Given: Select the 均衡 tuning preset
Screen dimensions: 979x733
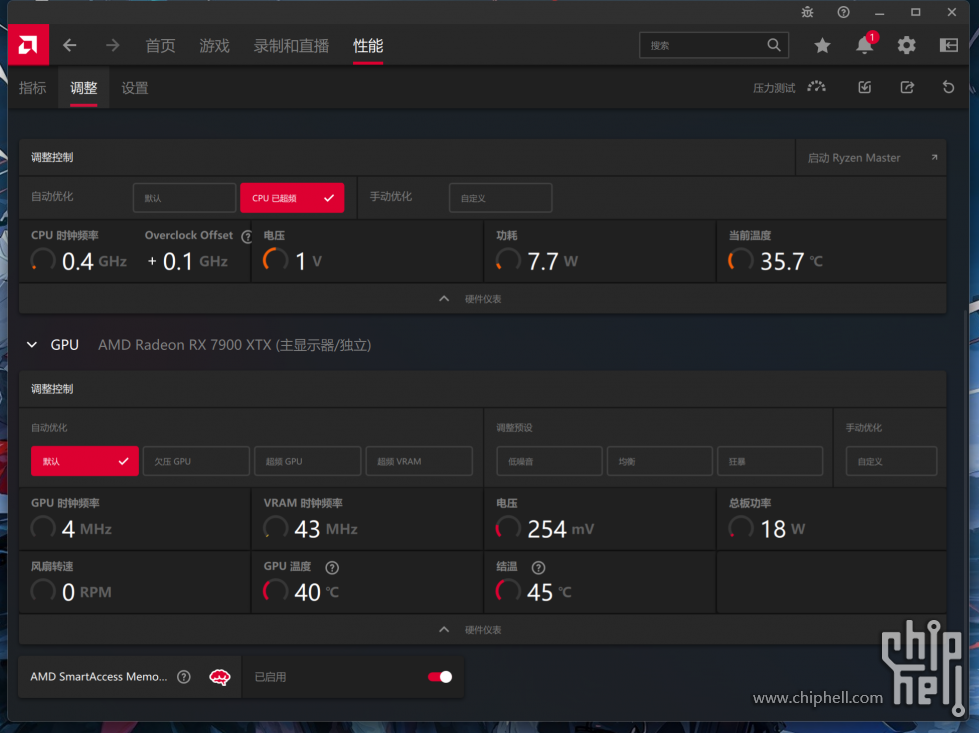Looking at the screenshot, I should point(659,461).
